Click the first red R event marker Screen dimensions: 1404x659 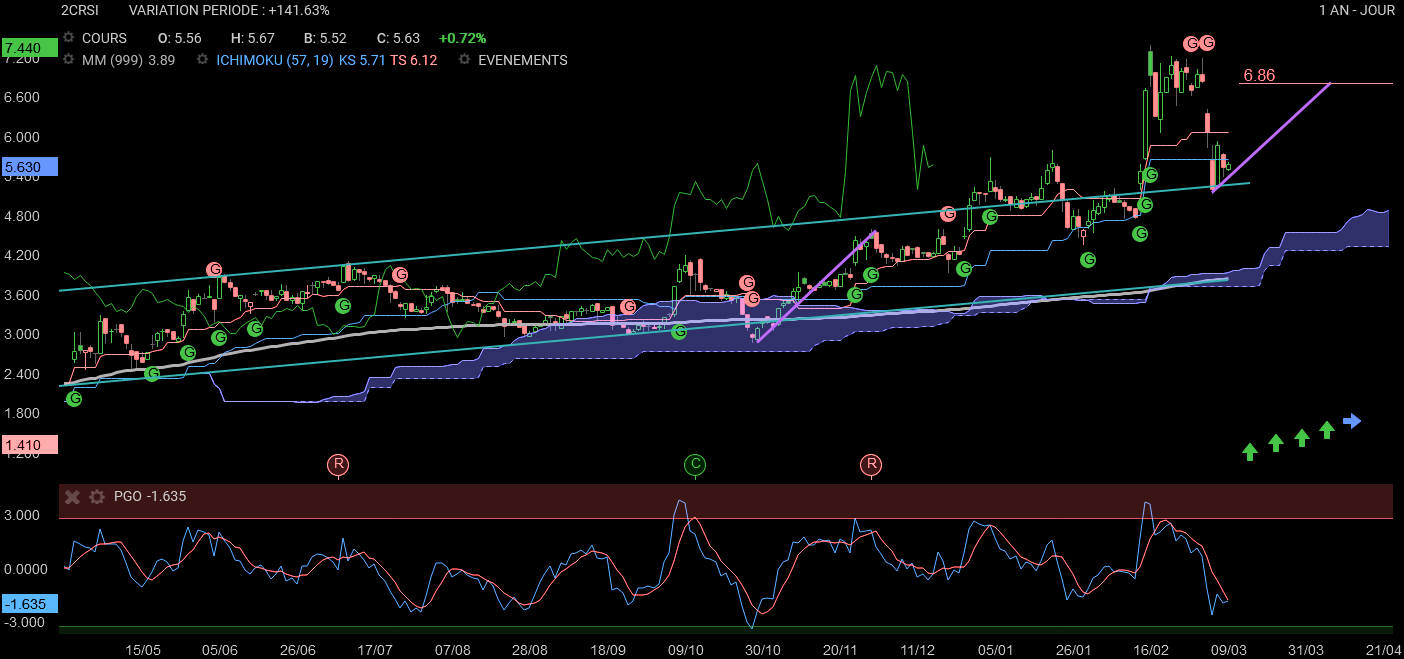point(339,464)
